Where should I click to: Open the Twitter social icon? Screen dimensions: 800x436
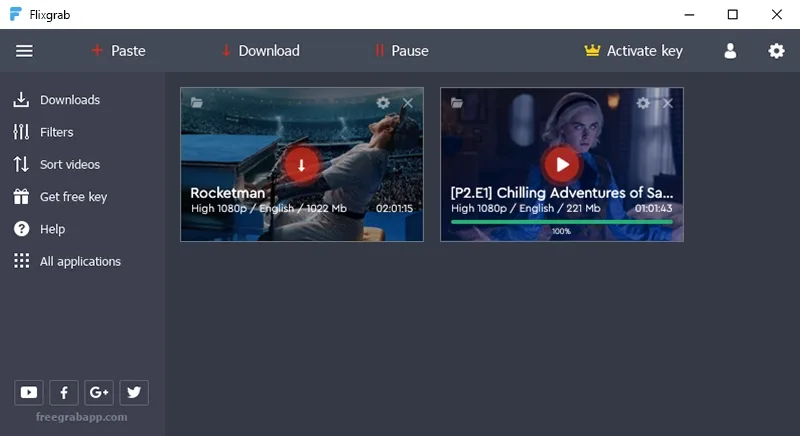pyautogui.click(x=134, y=393)
